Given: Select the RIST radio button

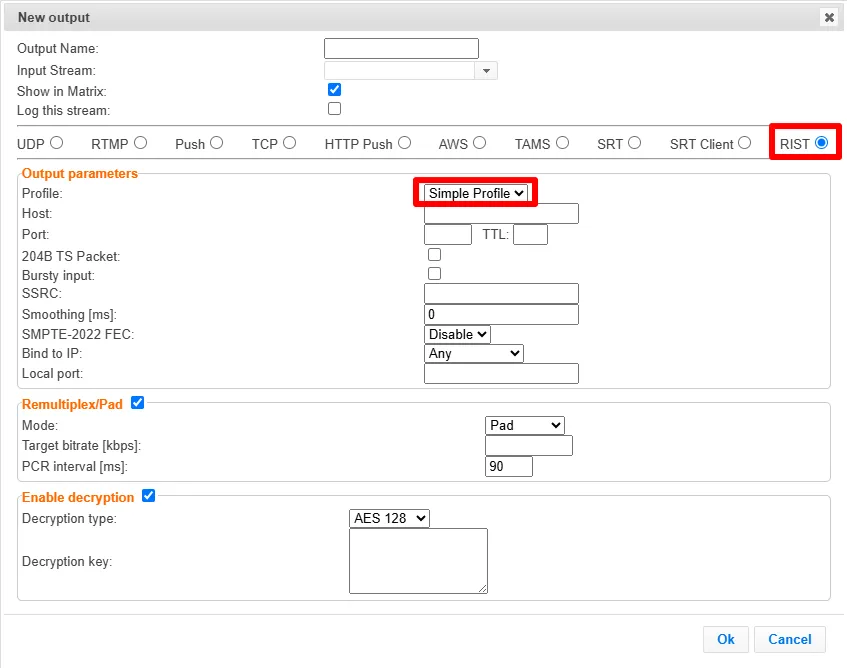Looking at the screenshot, I should tap(822, 143).
